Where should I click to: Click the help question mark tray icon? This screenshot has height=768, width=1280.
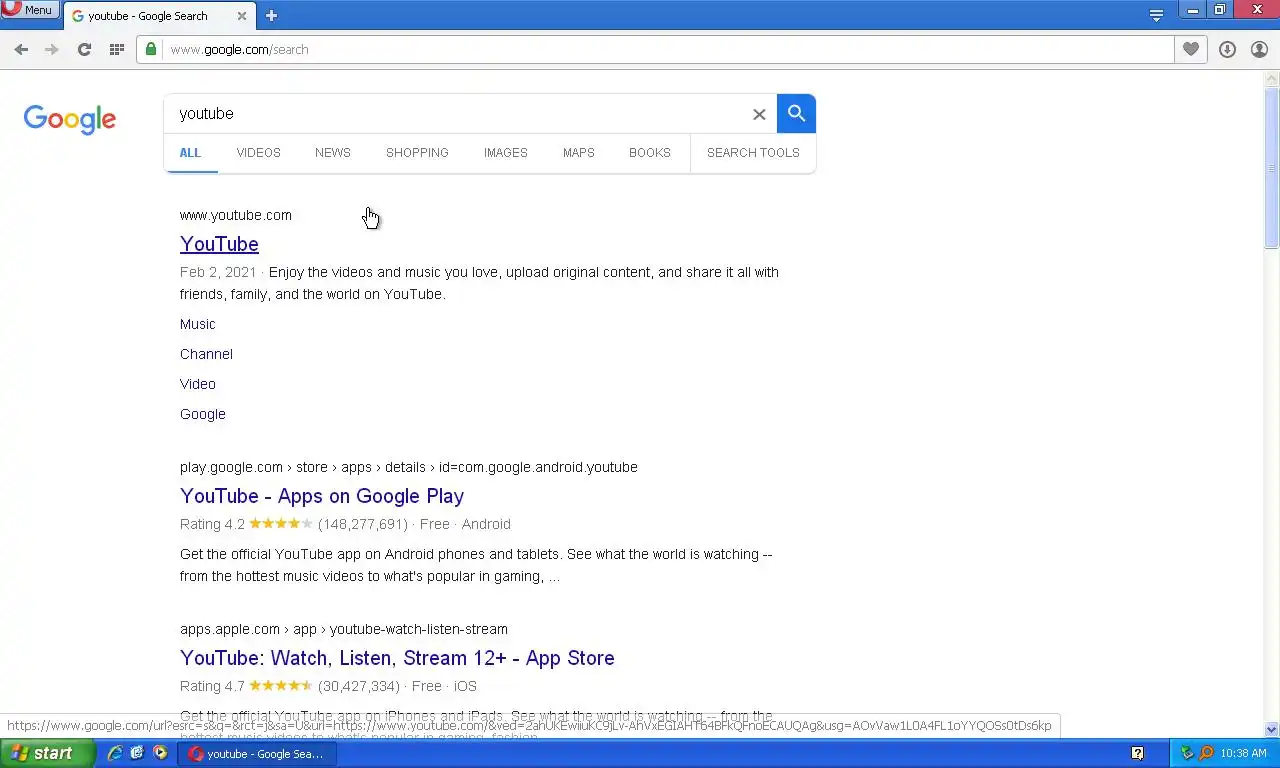point(1137,754)
